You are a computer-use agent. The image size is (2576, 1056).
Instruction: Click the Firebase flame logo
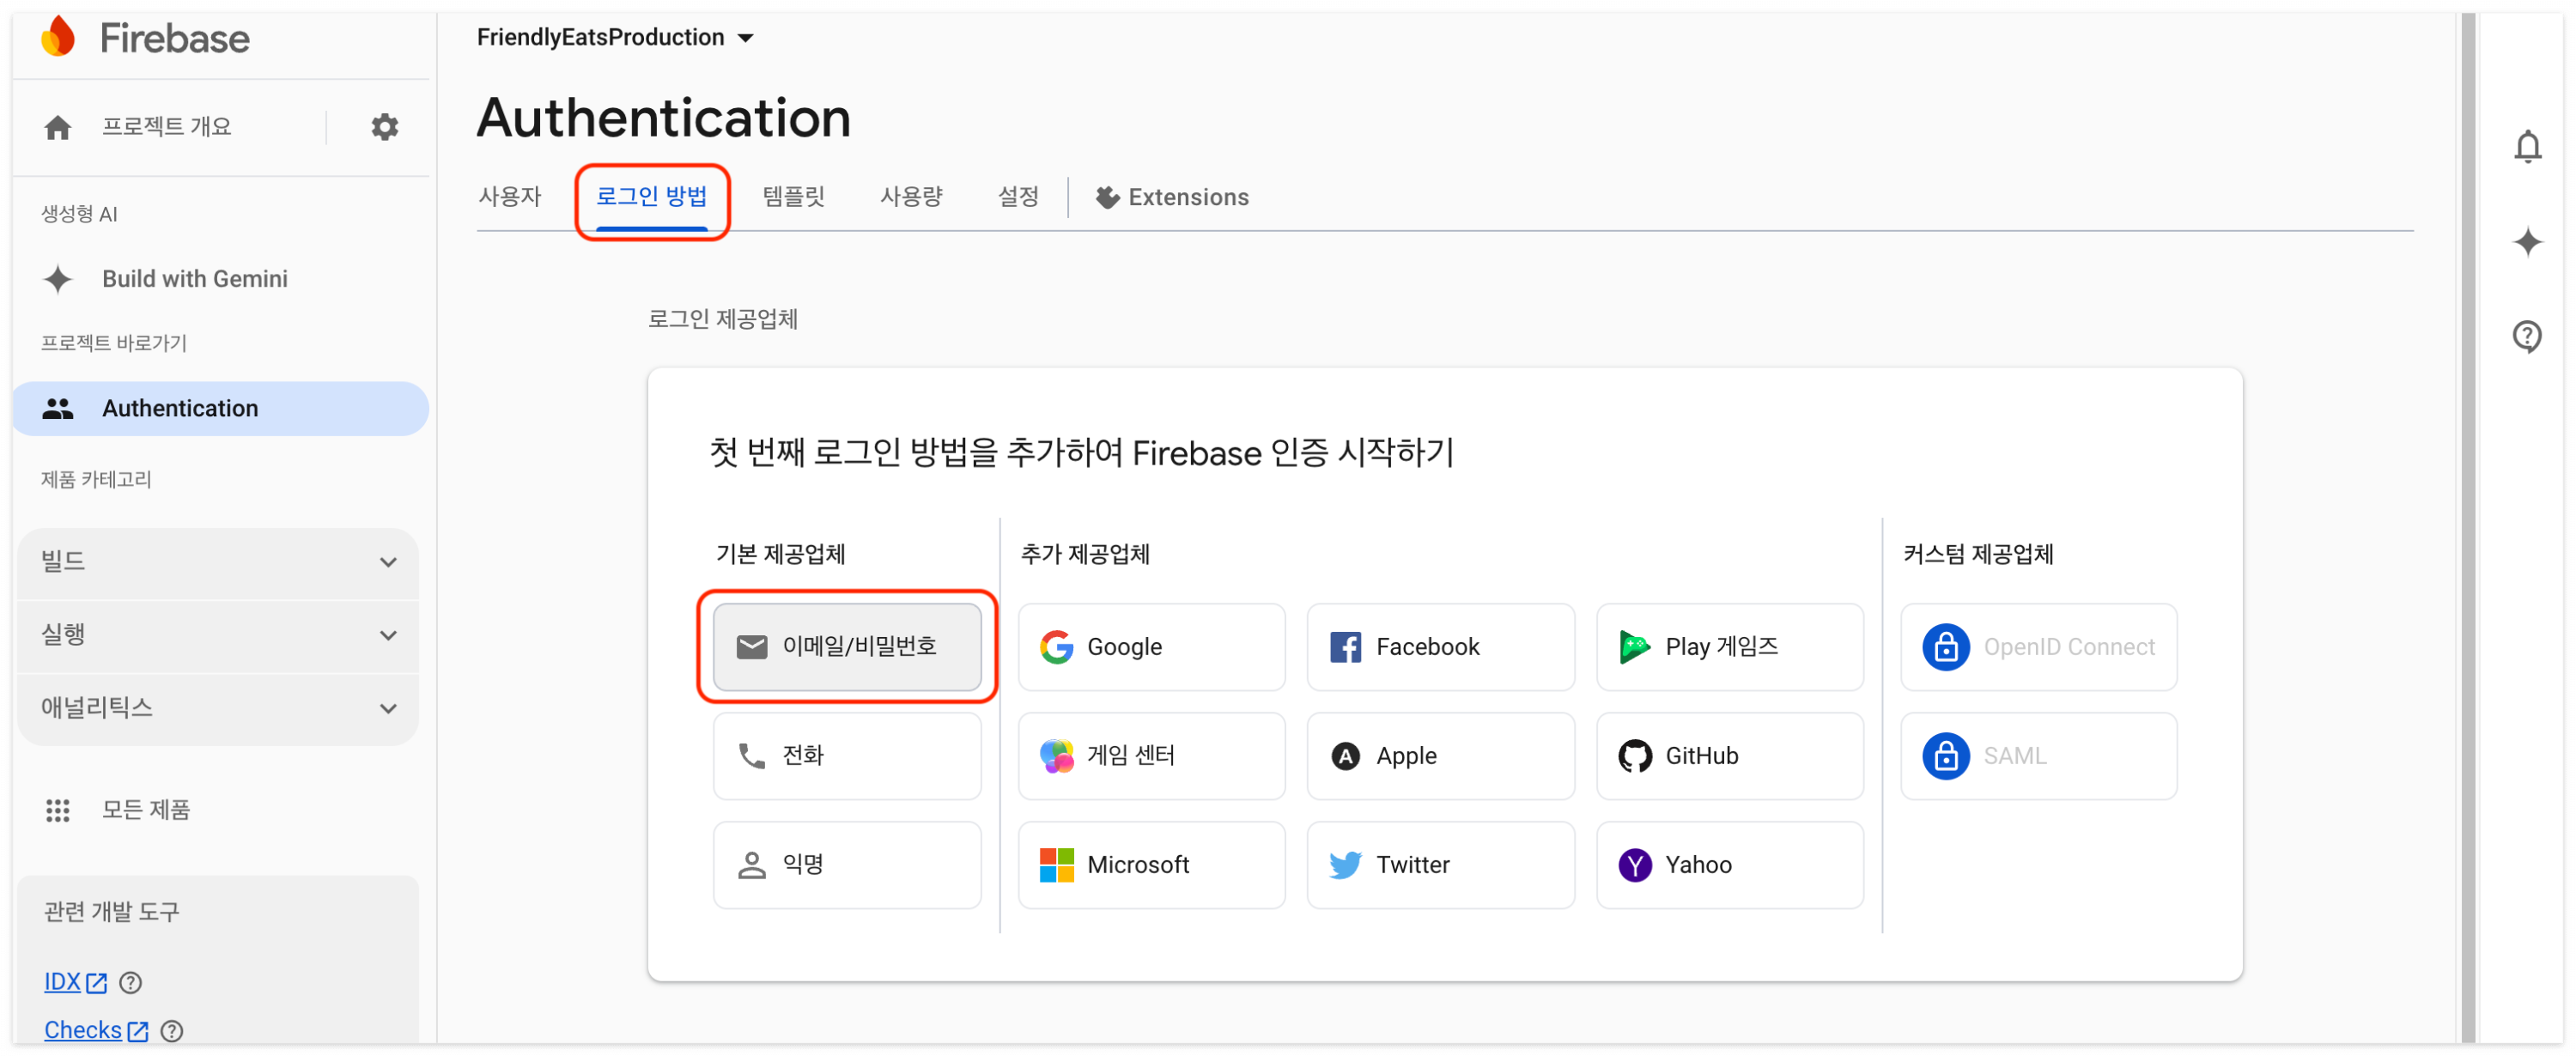pos(59,38)
